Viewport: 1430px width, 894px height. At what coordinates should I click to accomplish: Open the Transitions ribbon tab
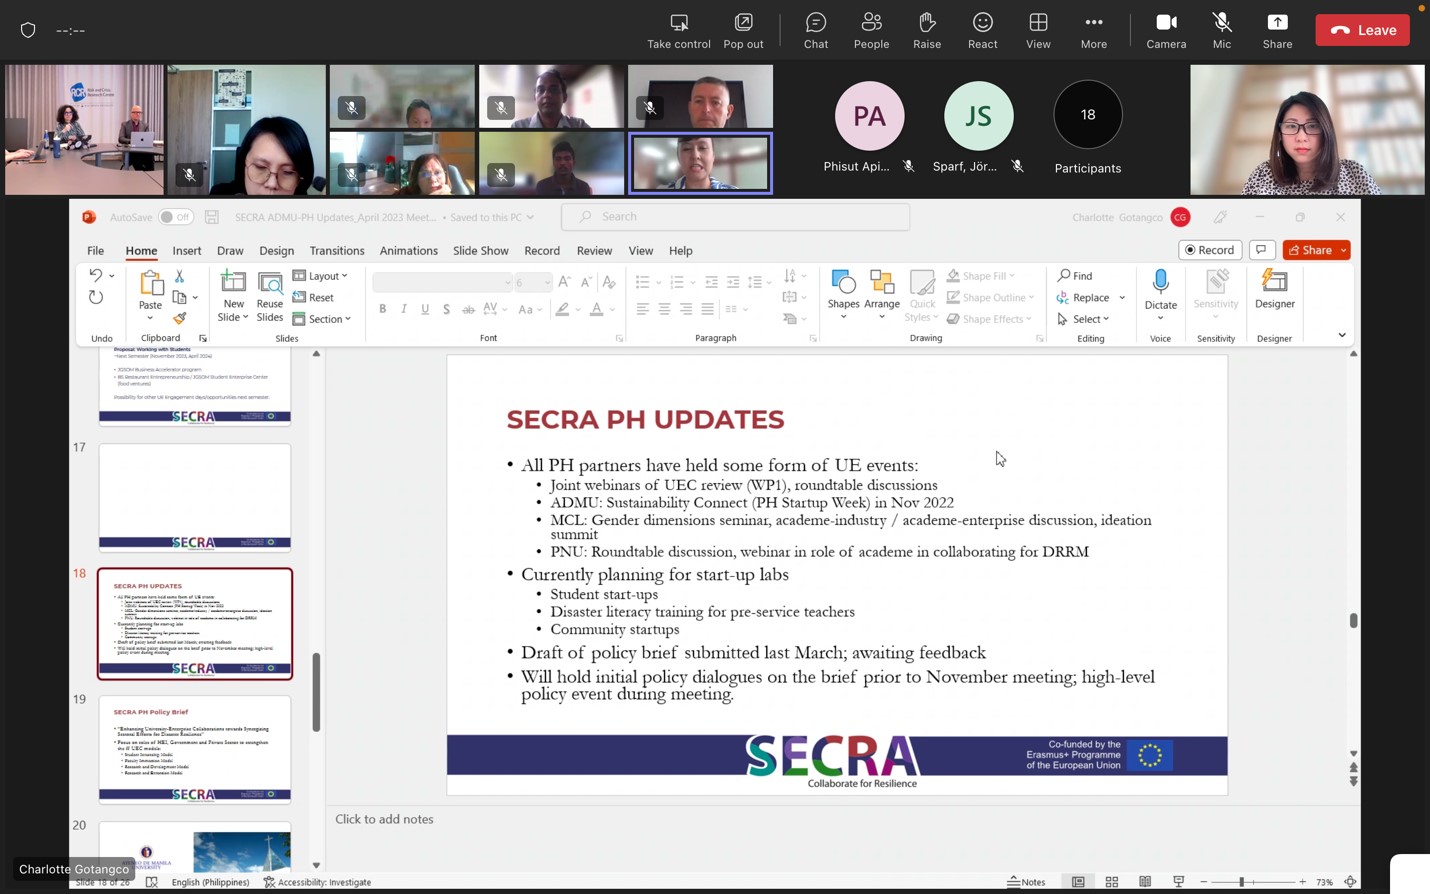pos(337,251)
